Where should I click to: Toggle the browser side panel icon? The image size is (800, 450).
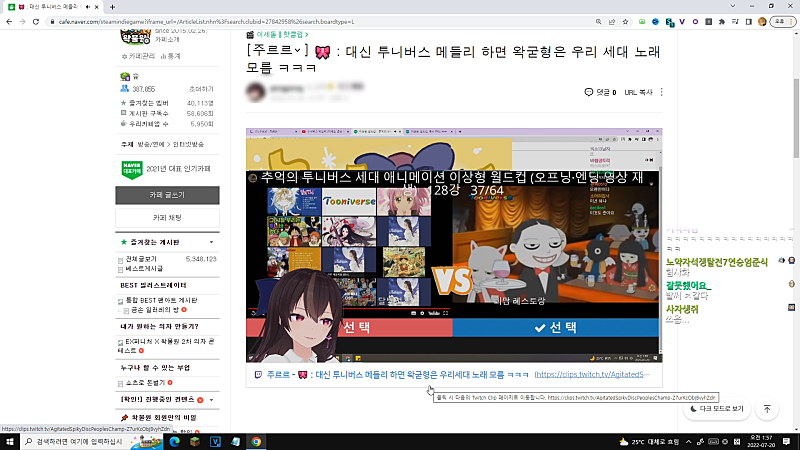coord(748,22)
